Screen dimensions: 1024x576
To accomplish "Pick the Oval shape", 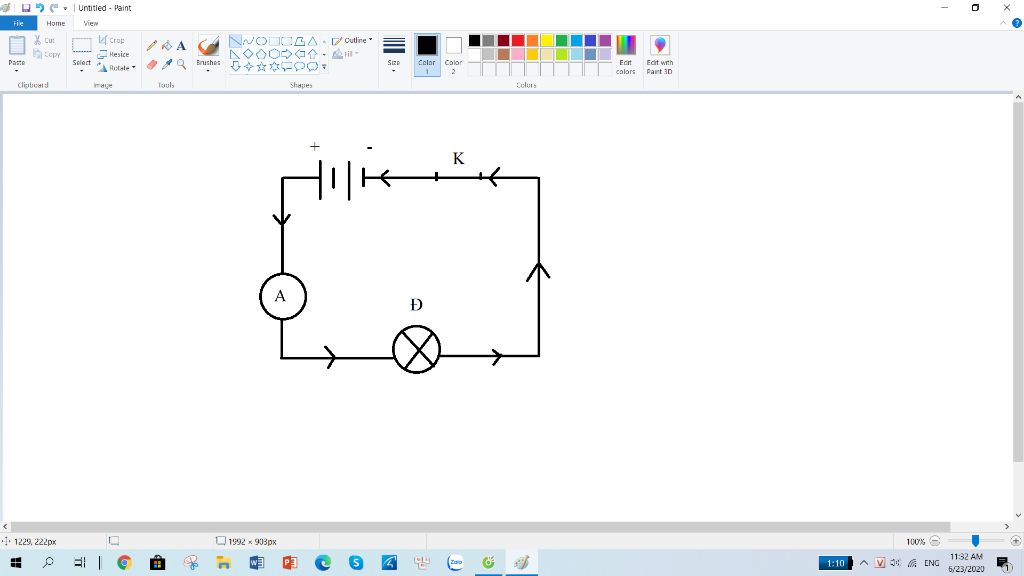I will coord(261,41).
